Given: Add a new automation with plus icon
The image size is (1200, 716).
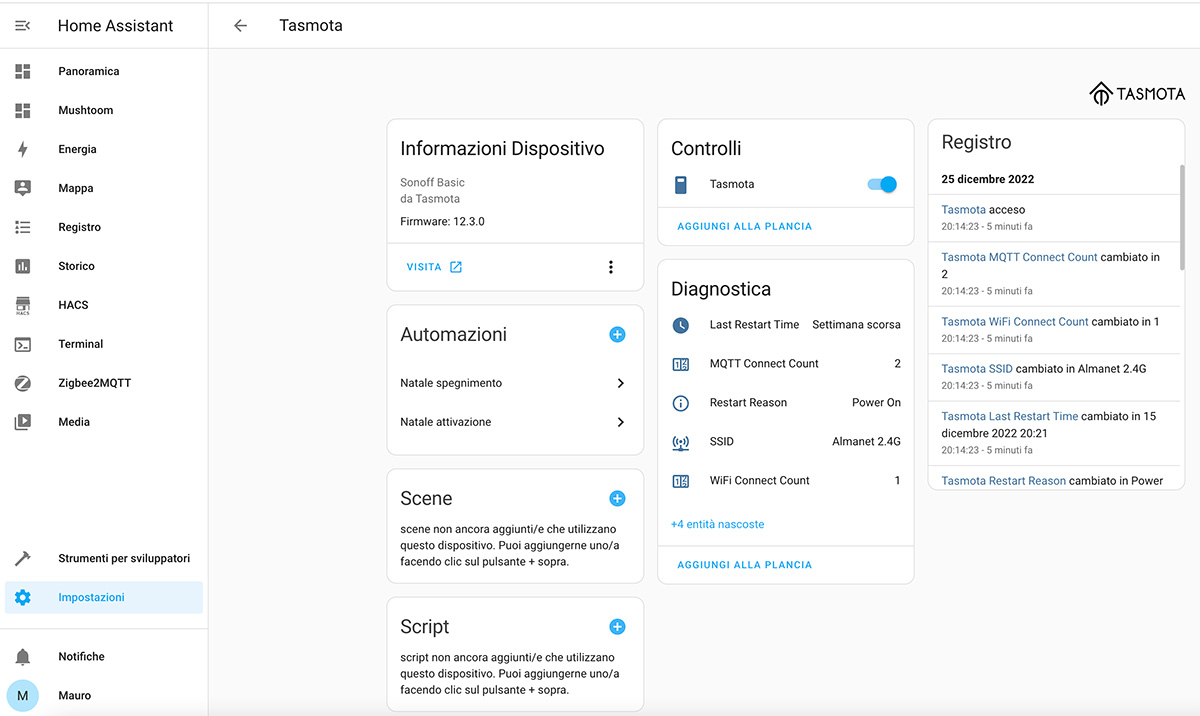Looking at the screenshot, I should [x=617, y=335].
